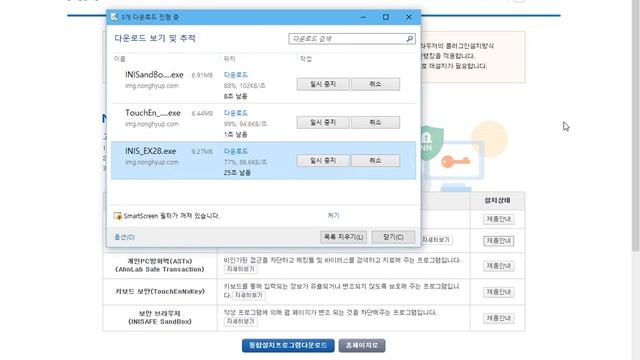Open 자세히보기 in the TouchEnNxKey row
The width and height of the screenshot is (640, 360).
click(249, 296)
